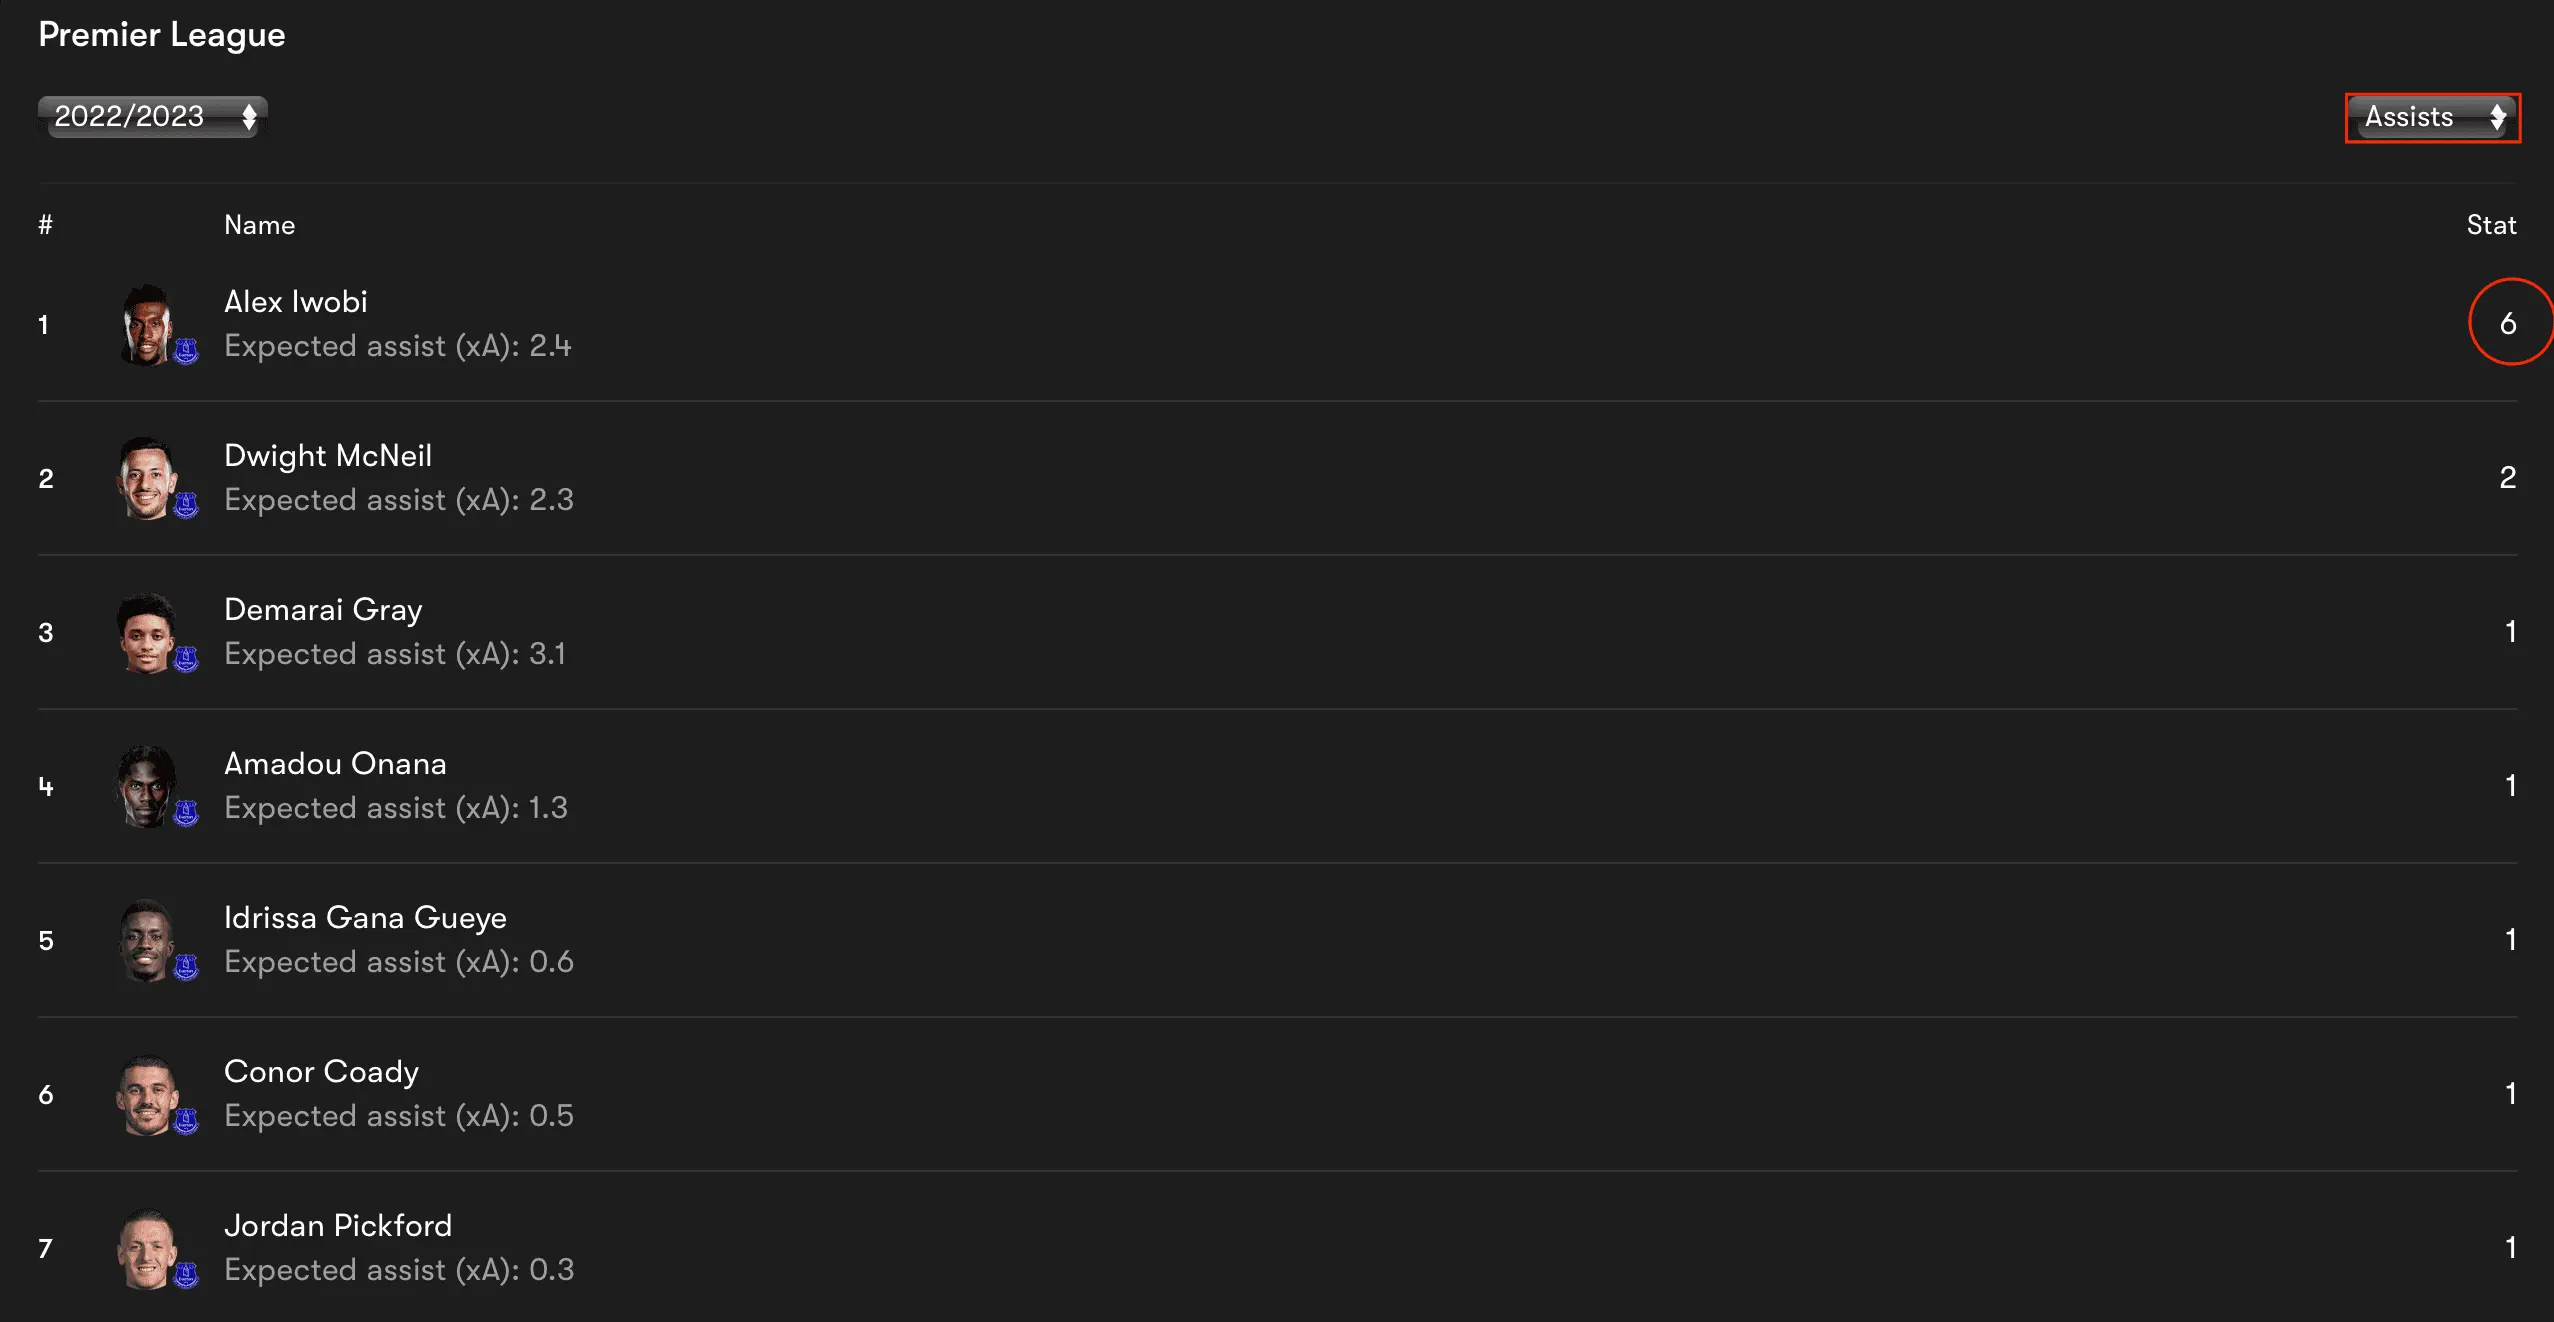The width and height of the screenshot is (2554, 1322).
Task: Click the Conor Coady name
Action: (321, 1072)
